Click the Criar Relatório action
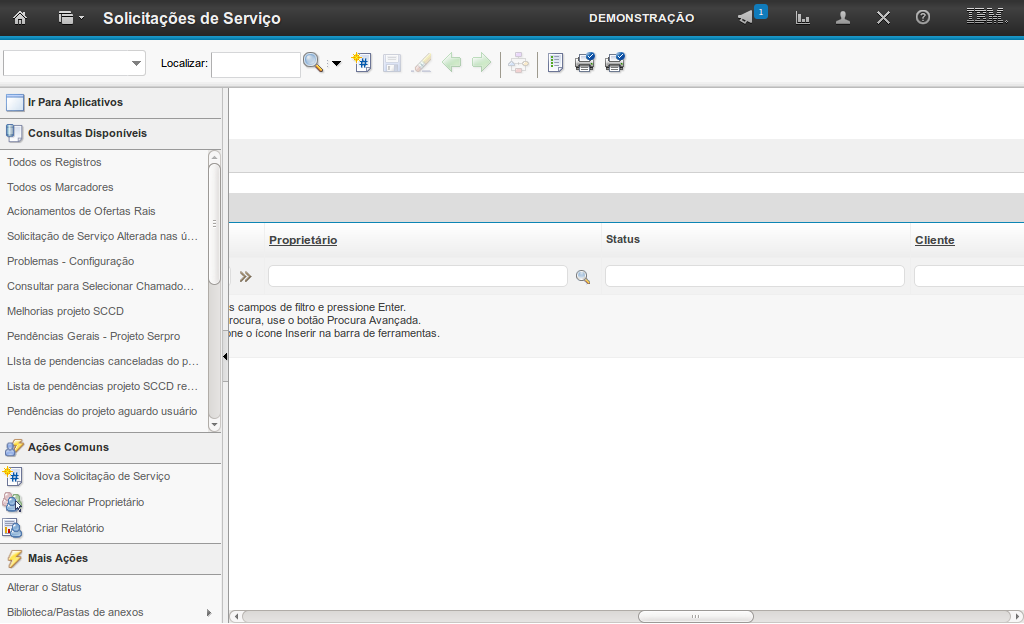The image size is (1024, 624). 68,528
